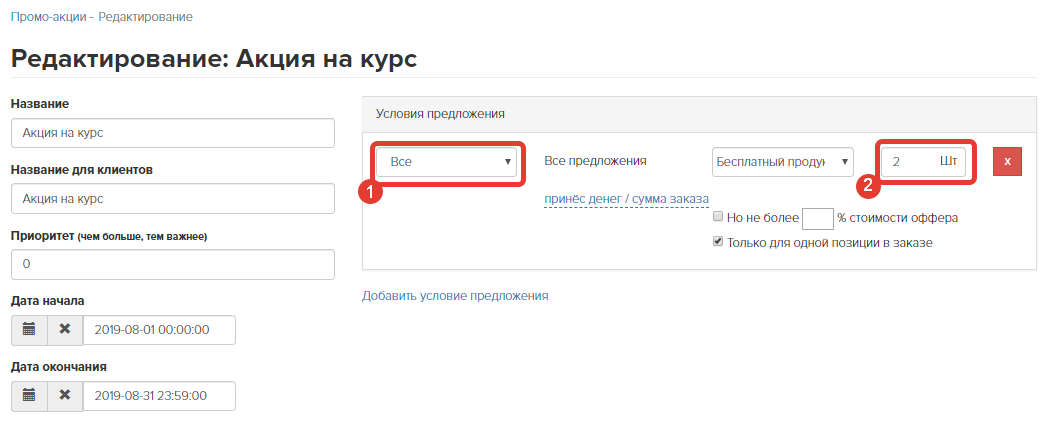Click the 'Дата окончания' label
Viewport: 1054px width, 436px height.
tap(58, 367)
